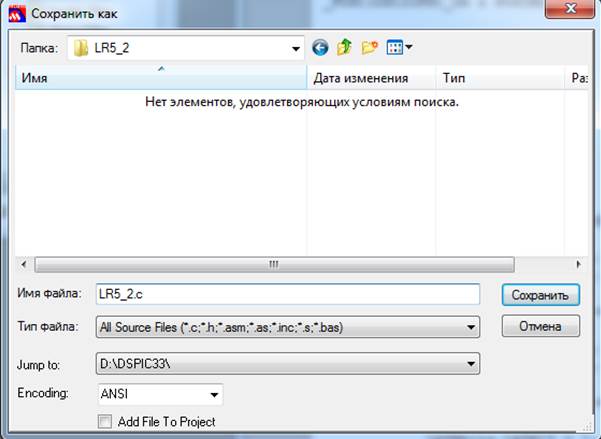Click the Имя файла input field
This screenshot has height=439, width=601.
[x=287, y=294]
